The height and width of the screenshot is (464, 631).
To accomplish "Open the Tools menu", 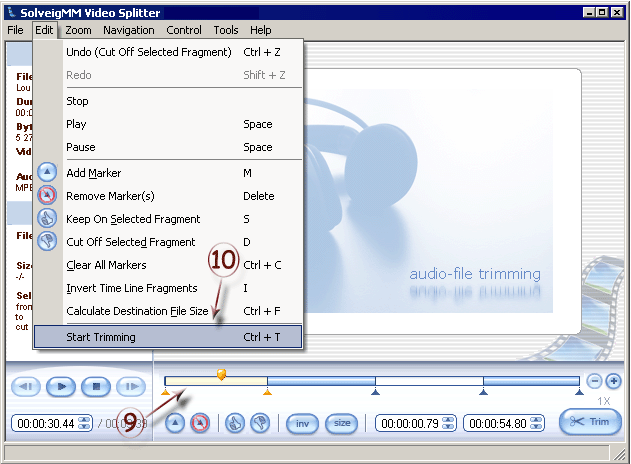I will click(226, 30).
